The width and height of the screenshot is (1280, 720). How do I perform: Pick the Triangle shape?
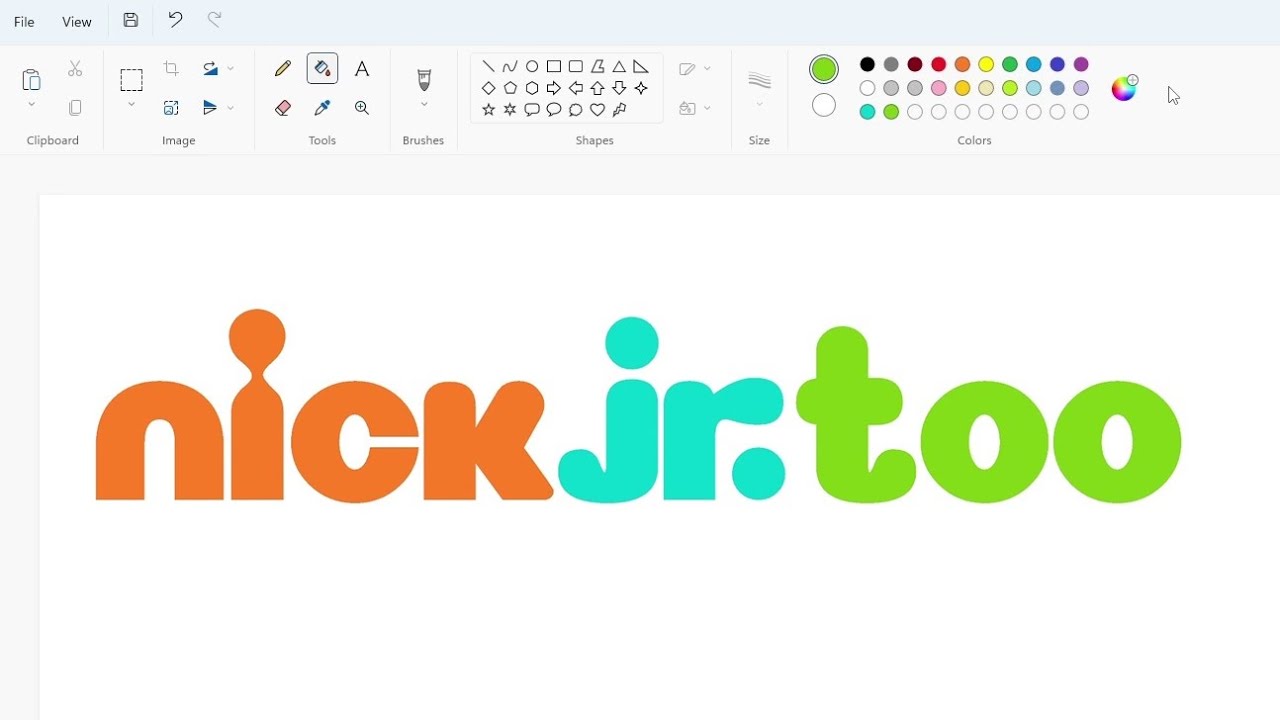pos(619,67)
